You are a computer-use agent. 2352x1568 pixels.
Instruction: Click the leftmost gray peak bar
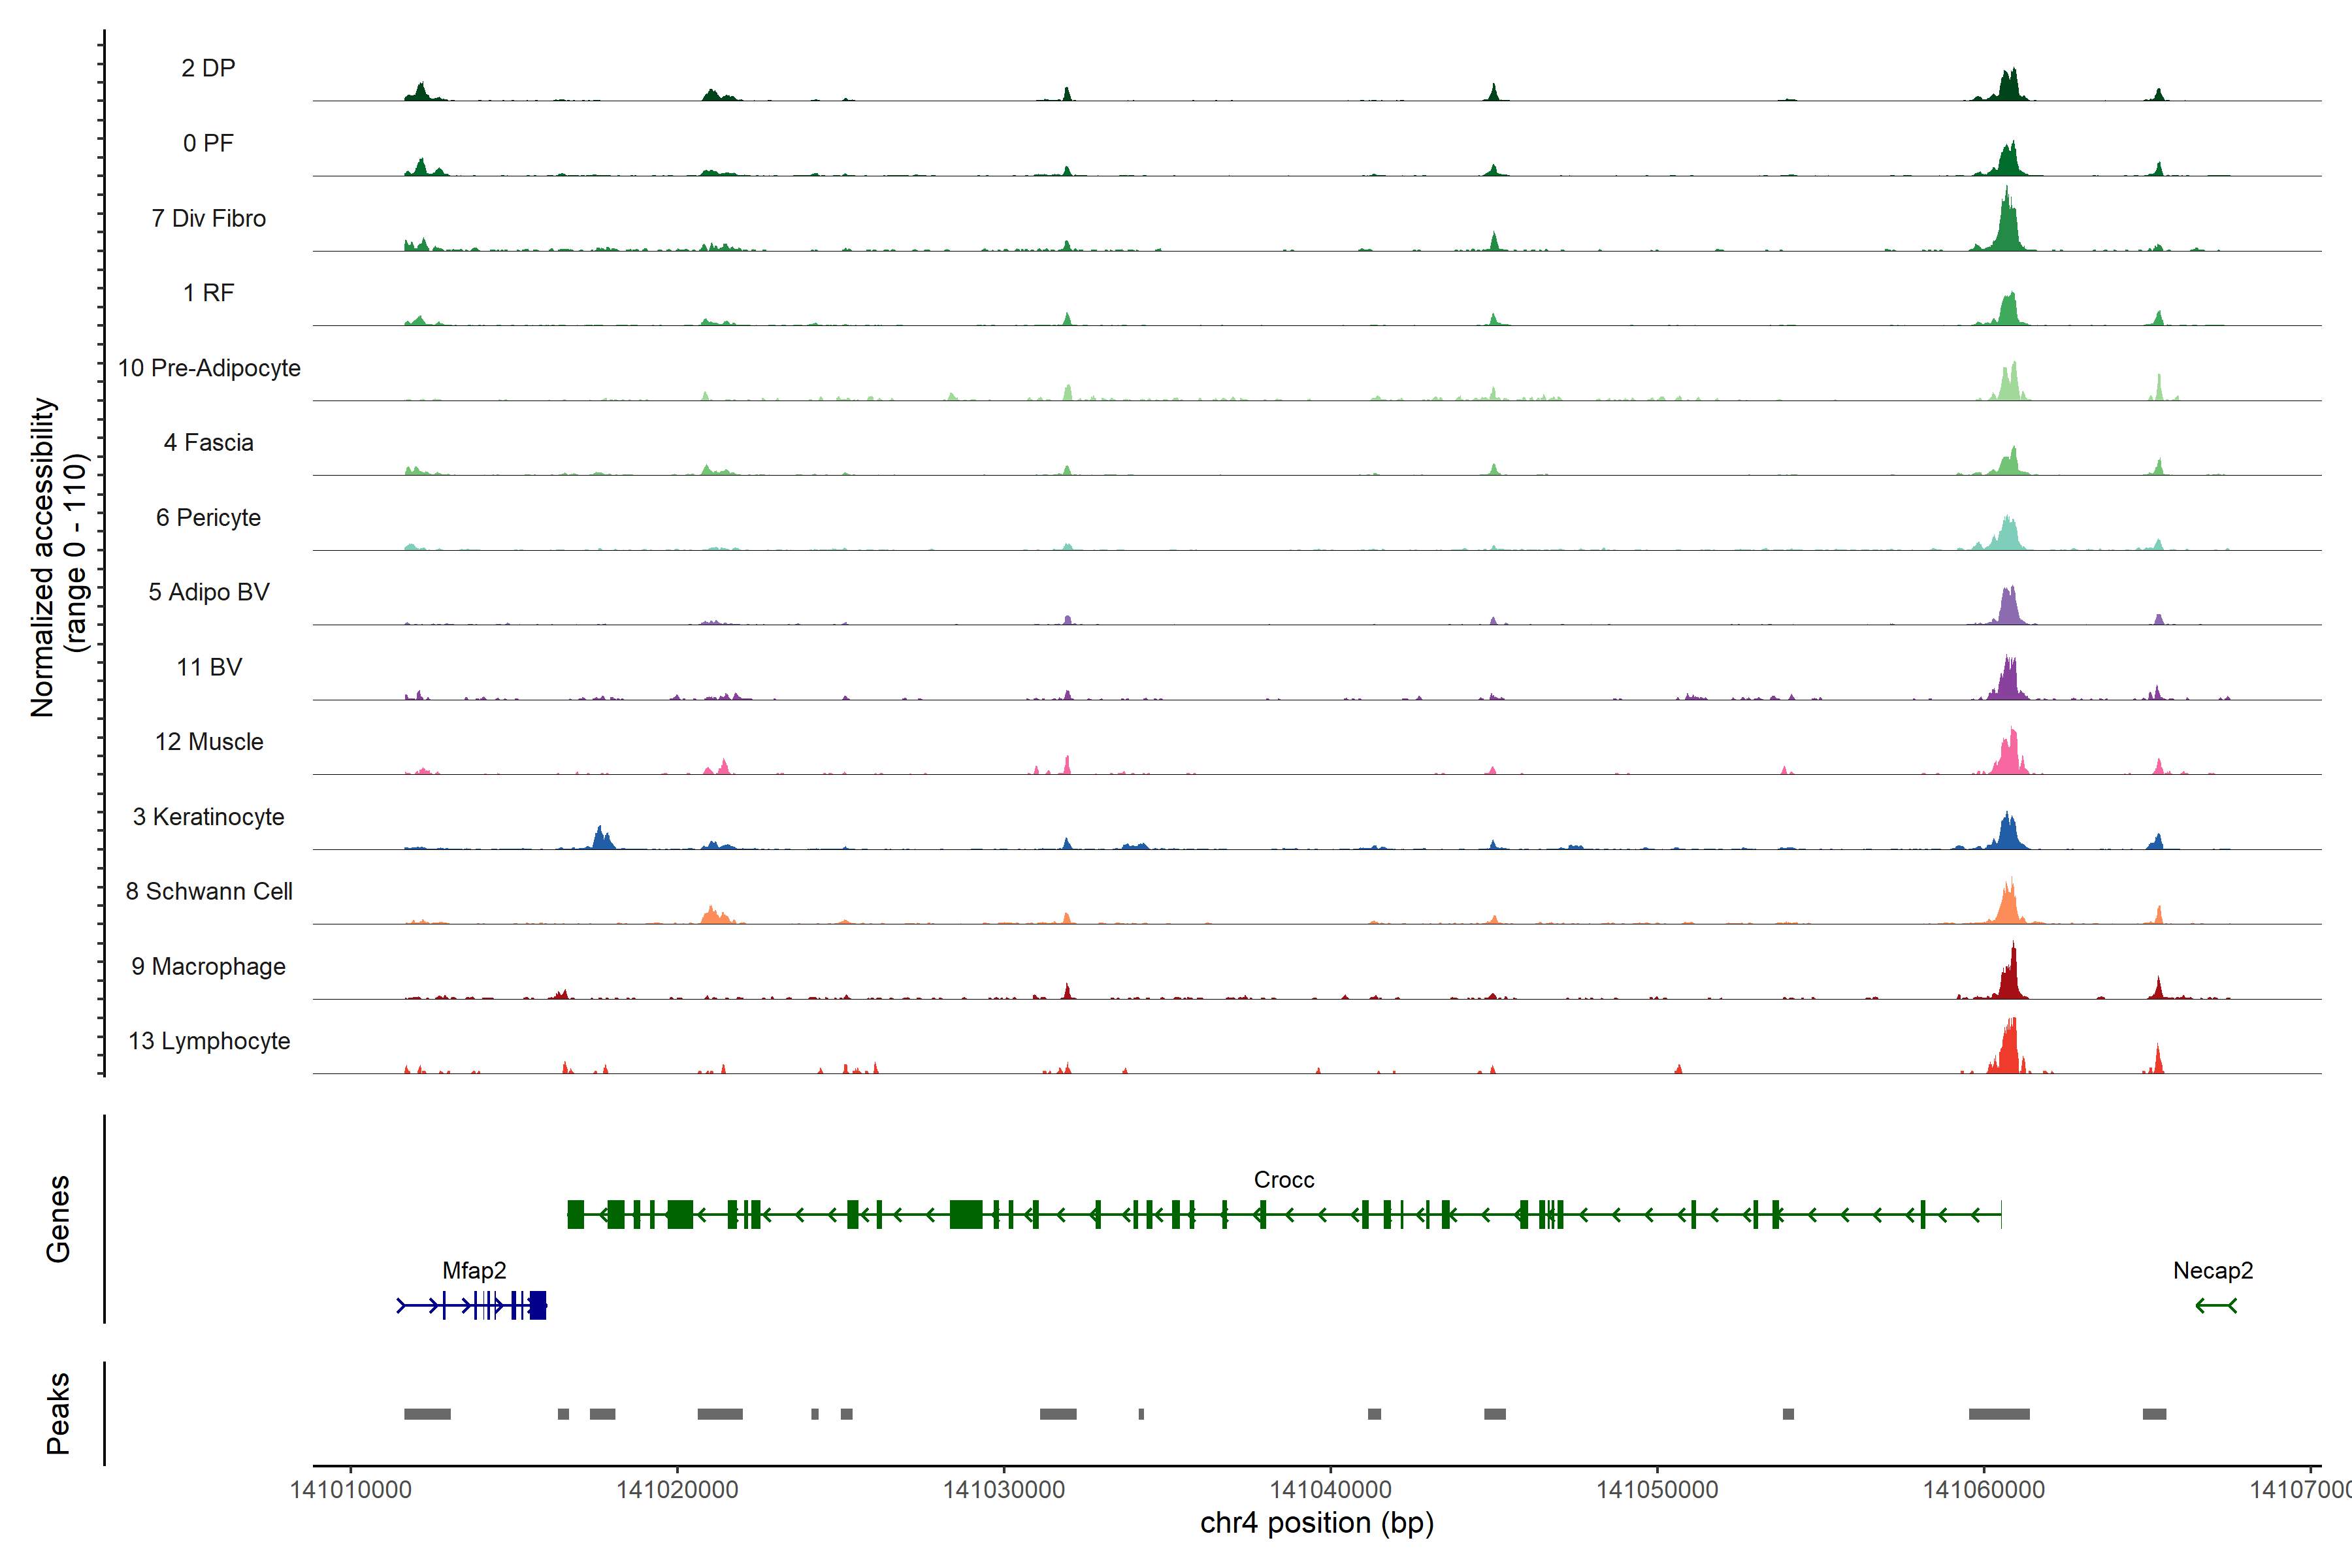tap(427, 1414)
